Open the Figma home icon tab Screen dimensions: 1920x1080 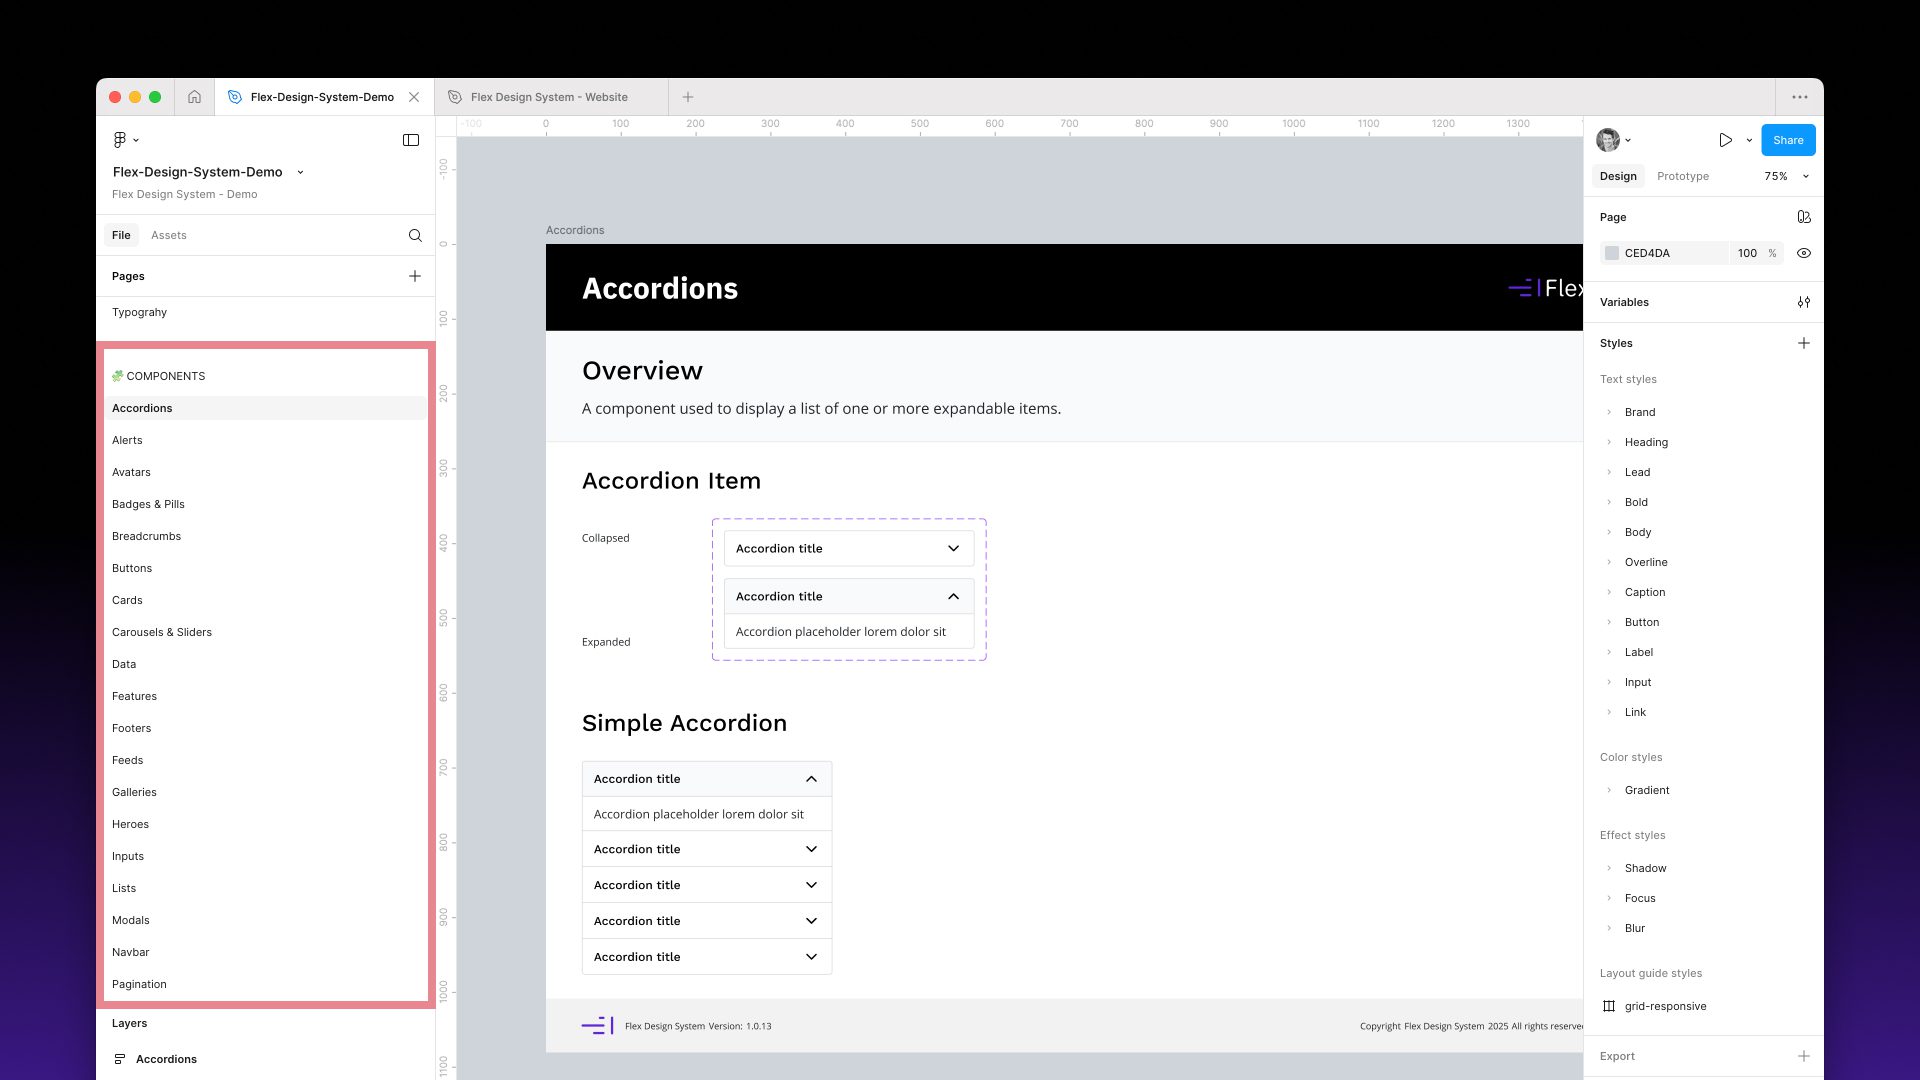point(194,97)
